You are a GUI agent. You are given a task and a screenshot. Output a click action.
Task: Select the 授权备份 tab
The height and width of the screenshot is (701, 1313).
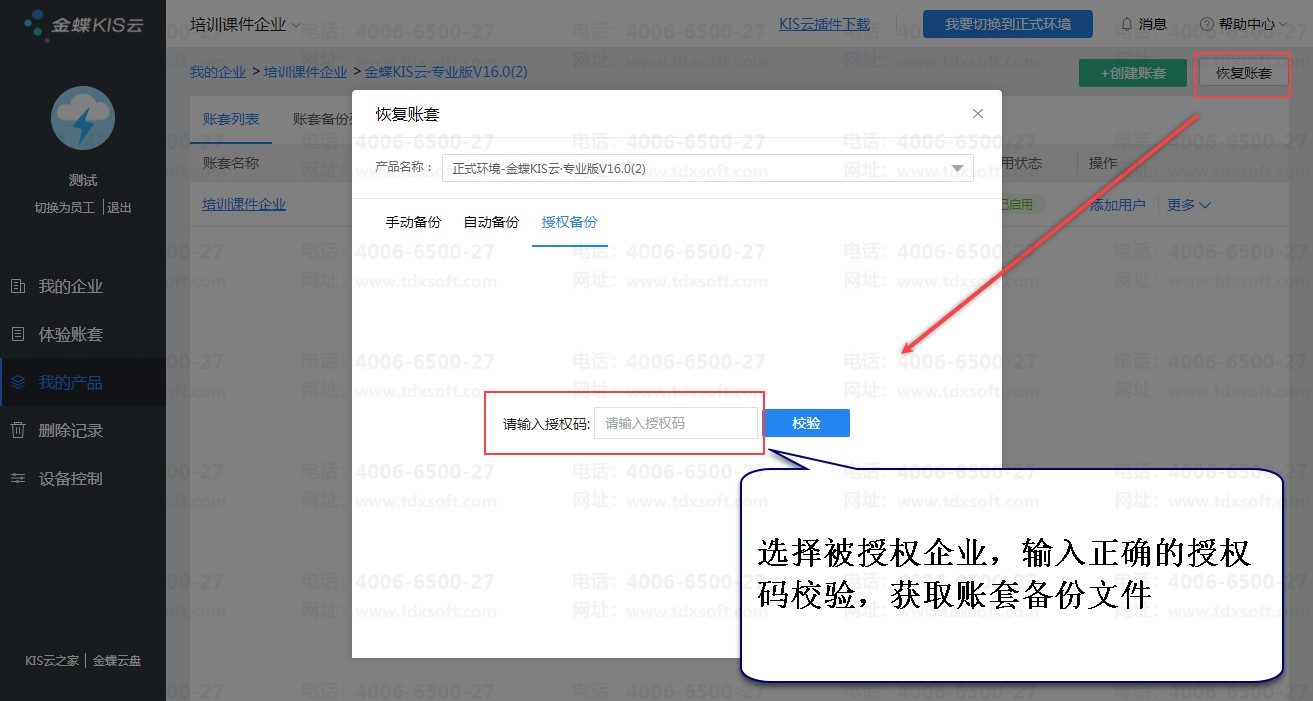point(569,222)
